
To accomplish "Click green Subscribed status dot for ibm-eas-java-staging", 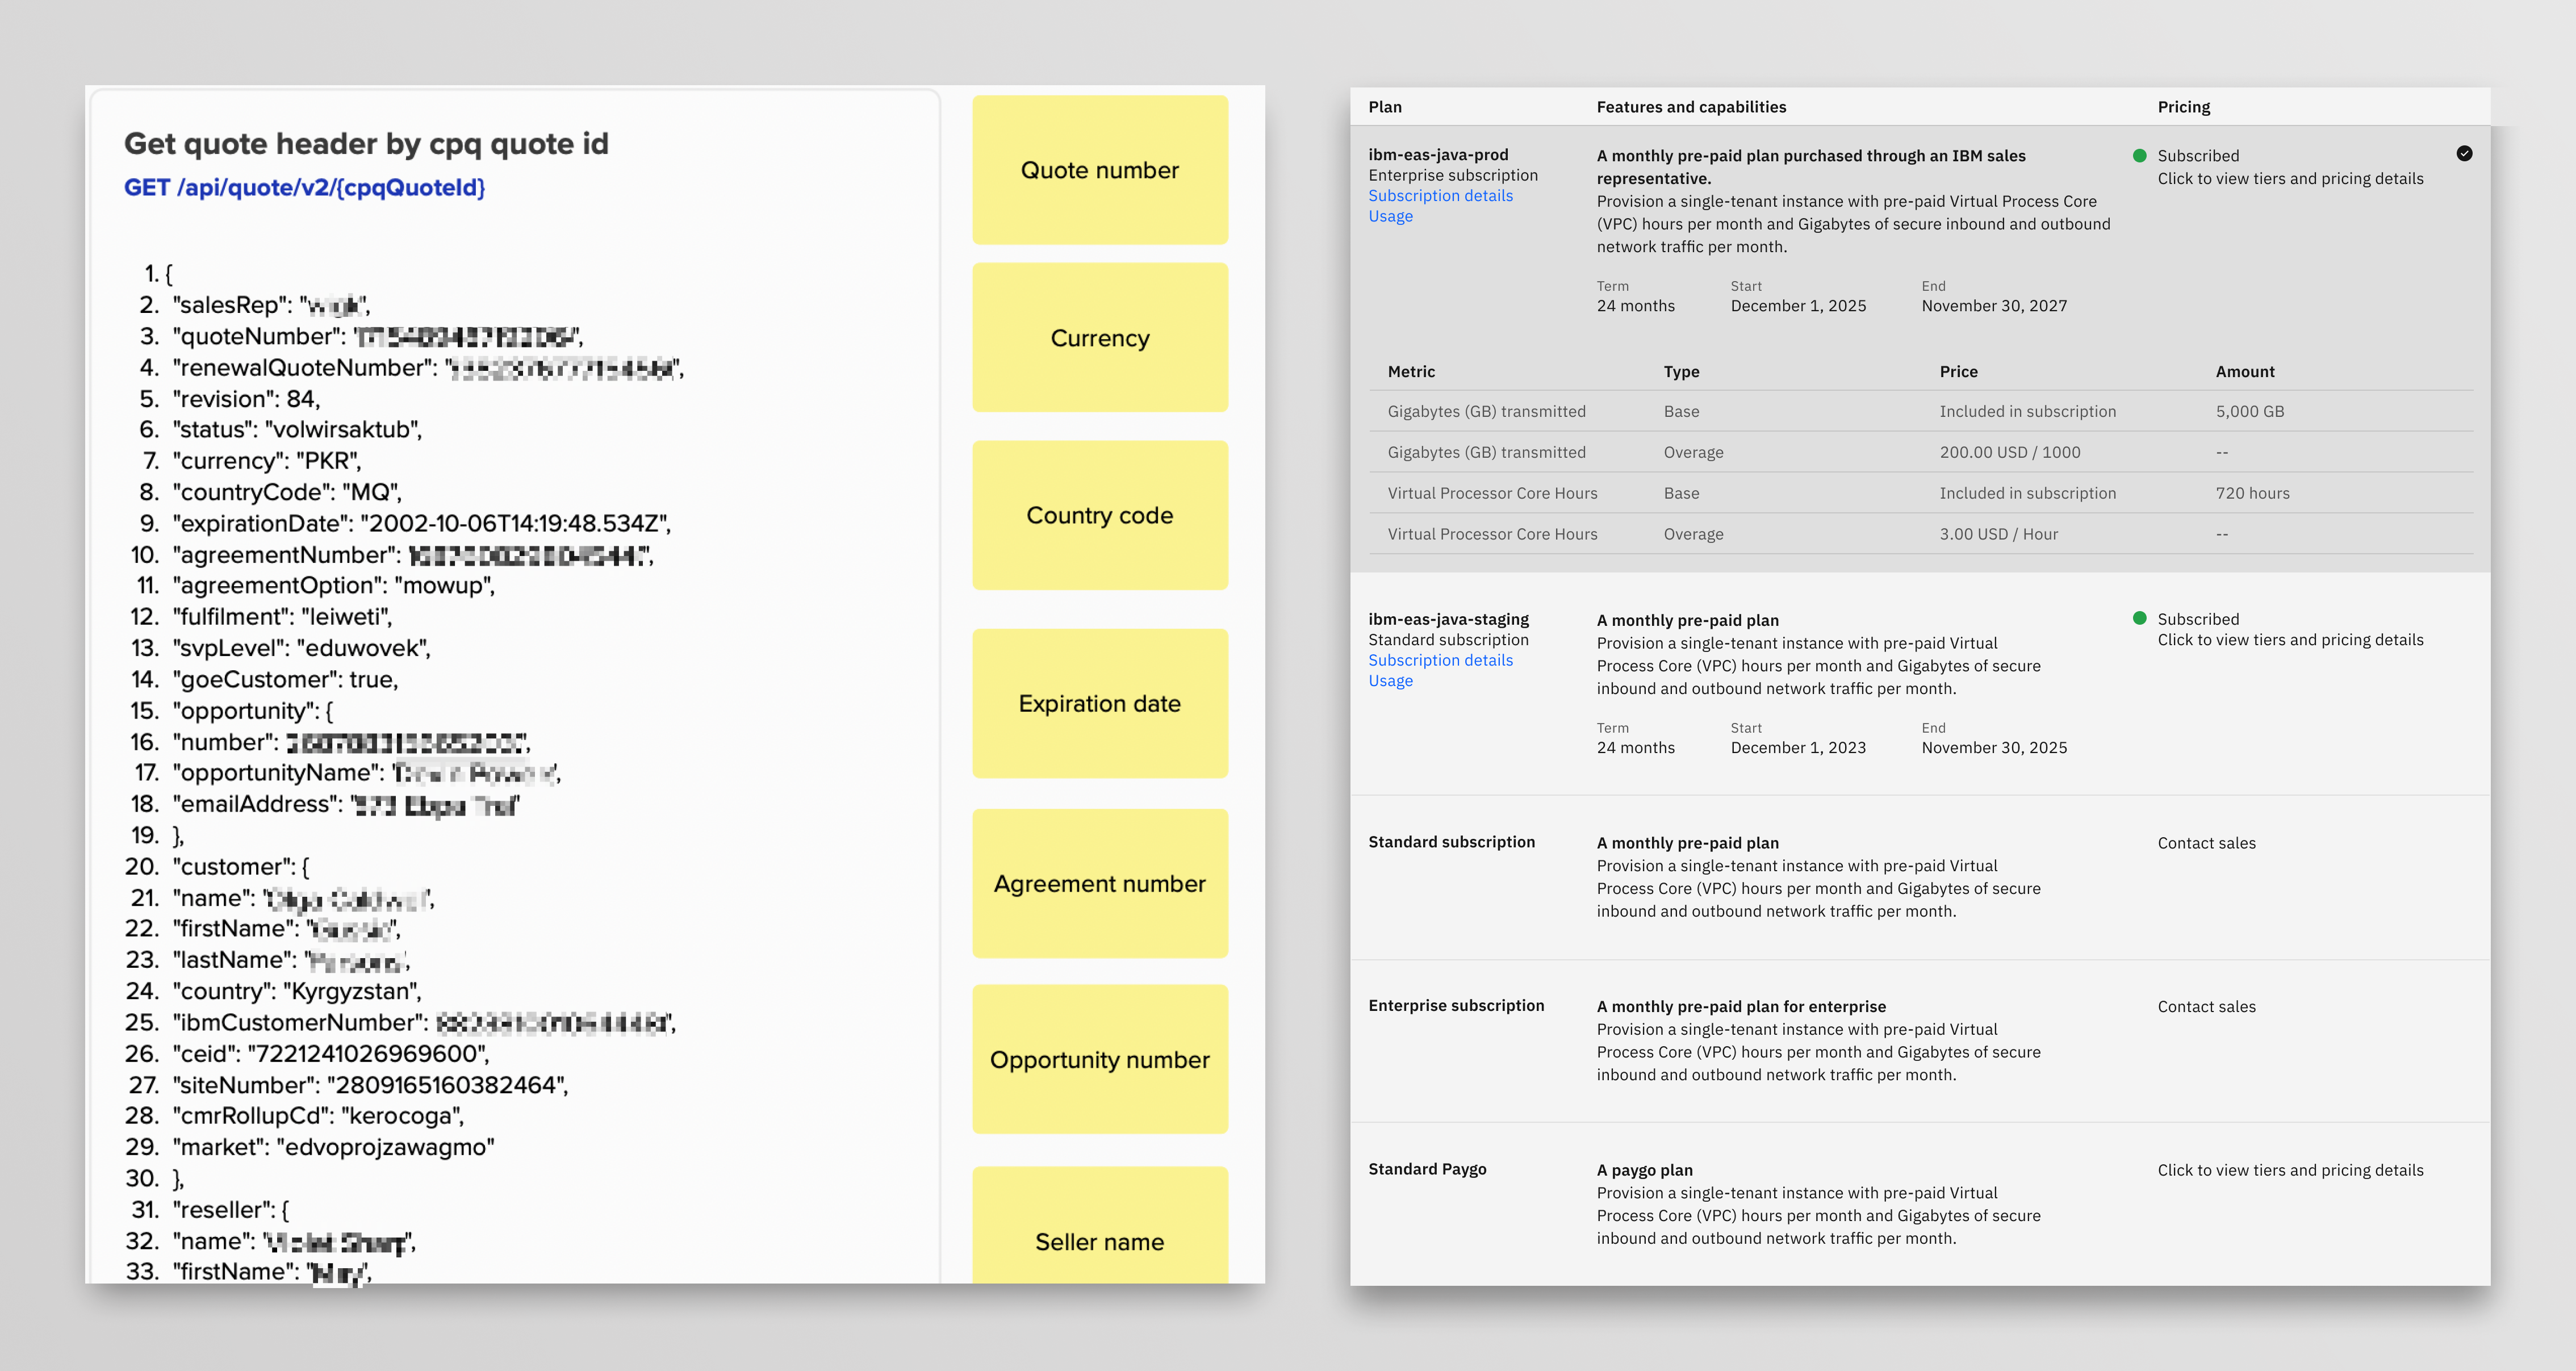I will coord(2139,618).
